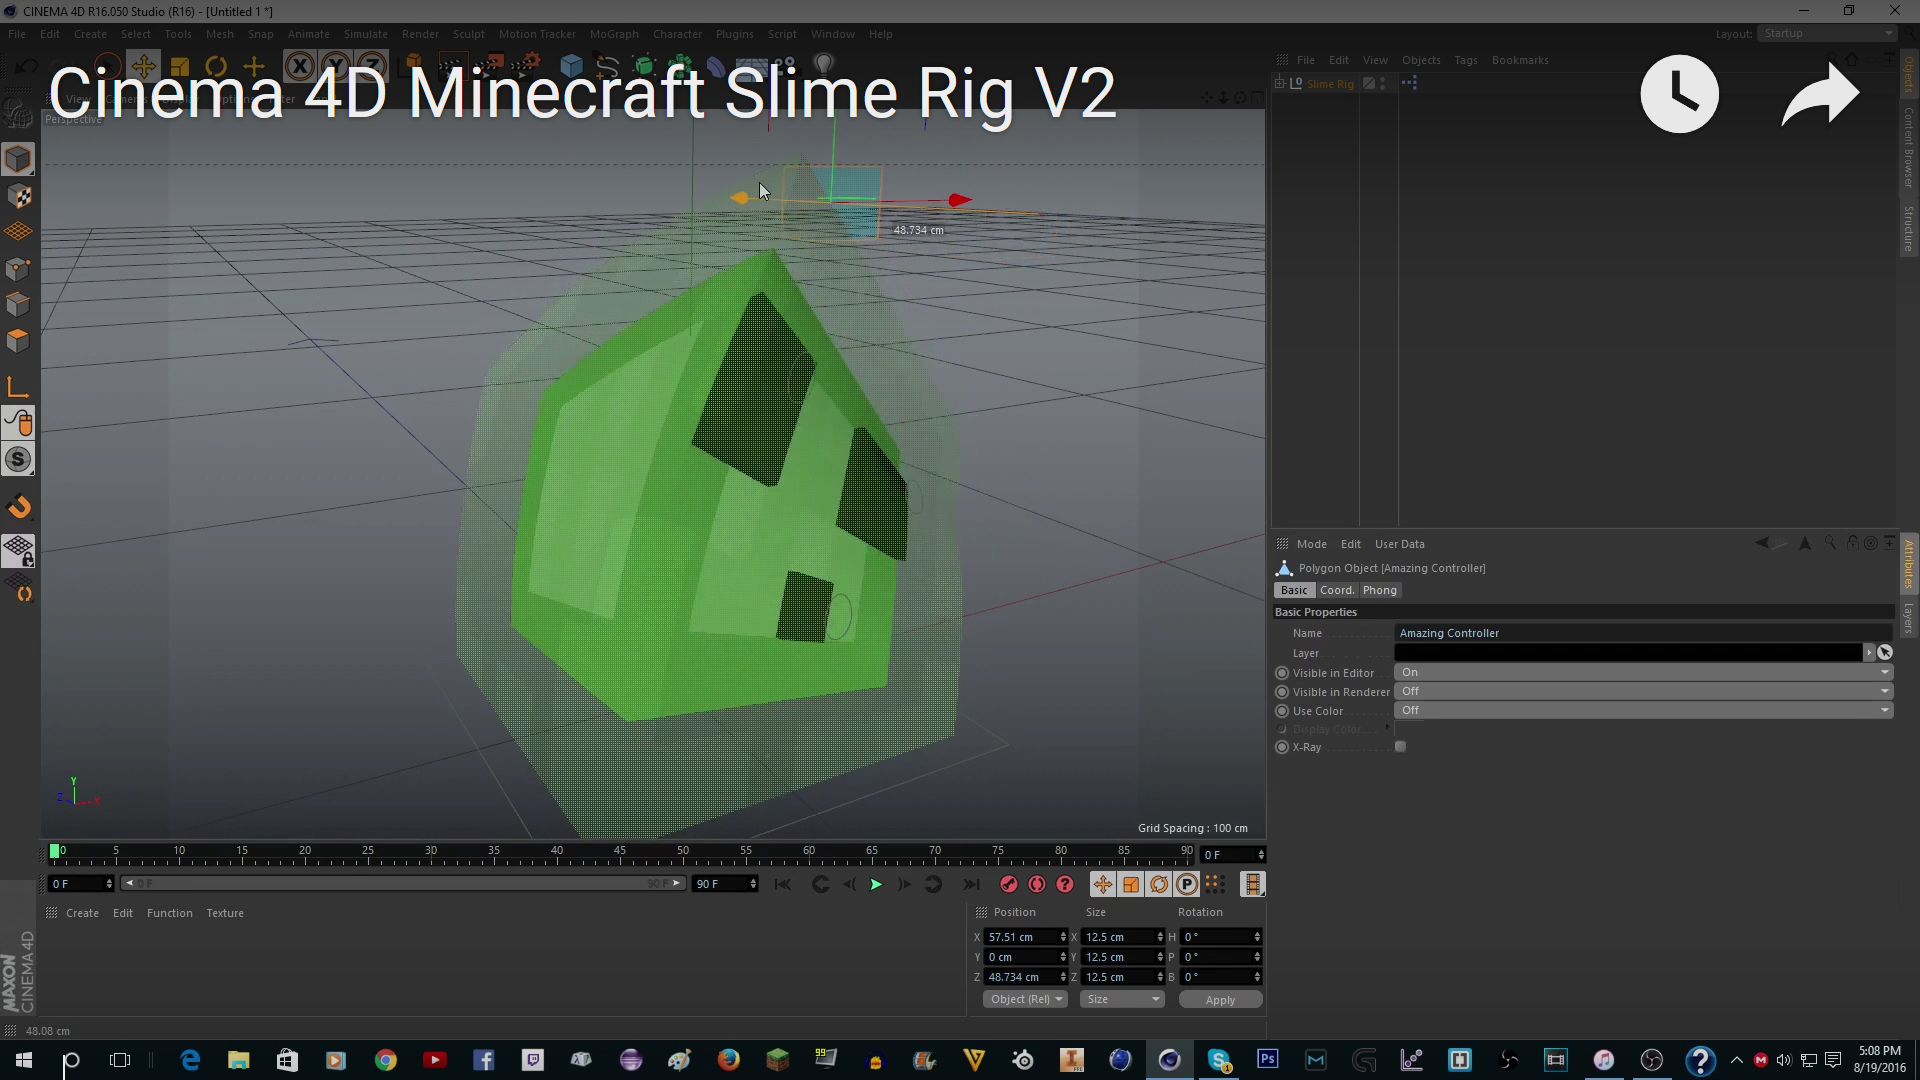
Task: Open the Light object icon
Action: coord(823,65)
